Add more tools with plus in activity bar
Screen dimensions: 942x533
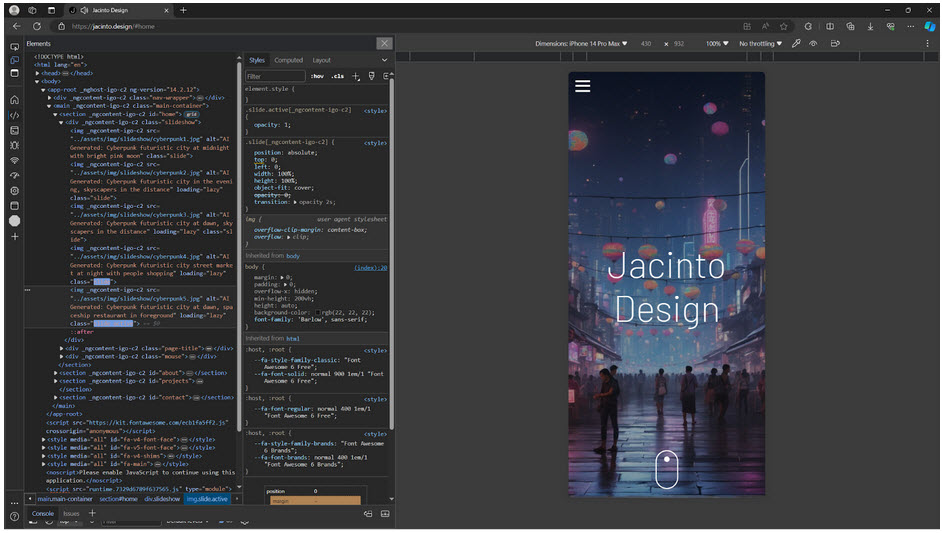click(14, 236)
